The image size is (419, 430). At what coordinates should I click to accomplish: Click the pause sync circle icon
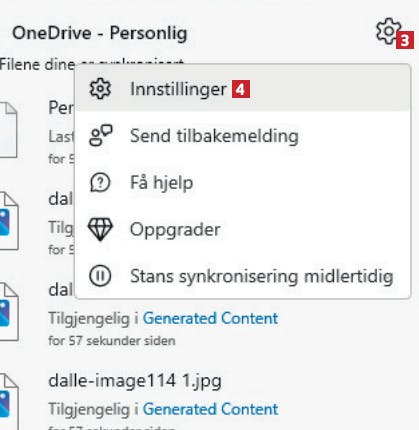[x=100, y=276]
